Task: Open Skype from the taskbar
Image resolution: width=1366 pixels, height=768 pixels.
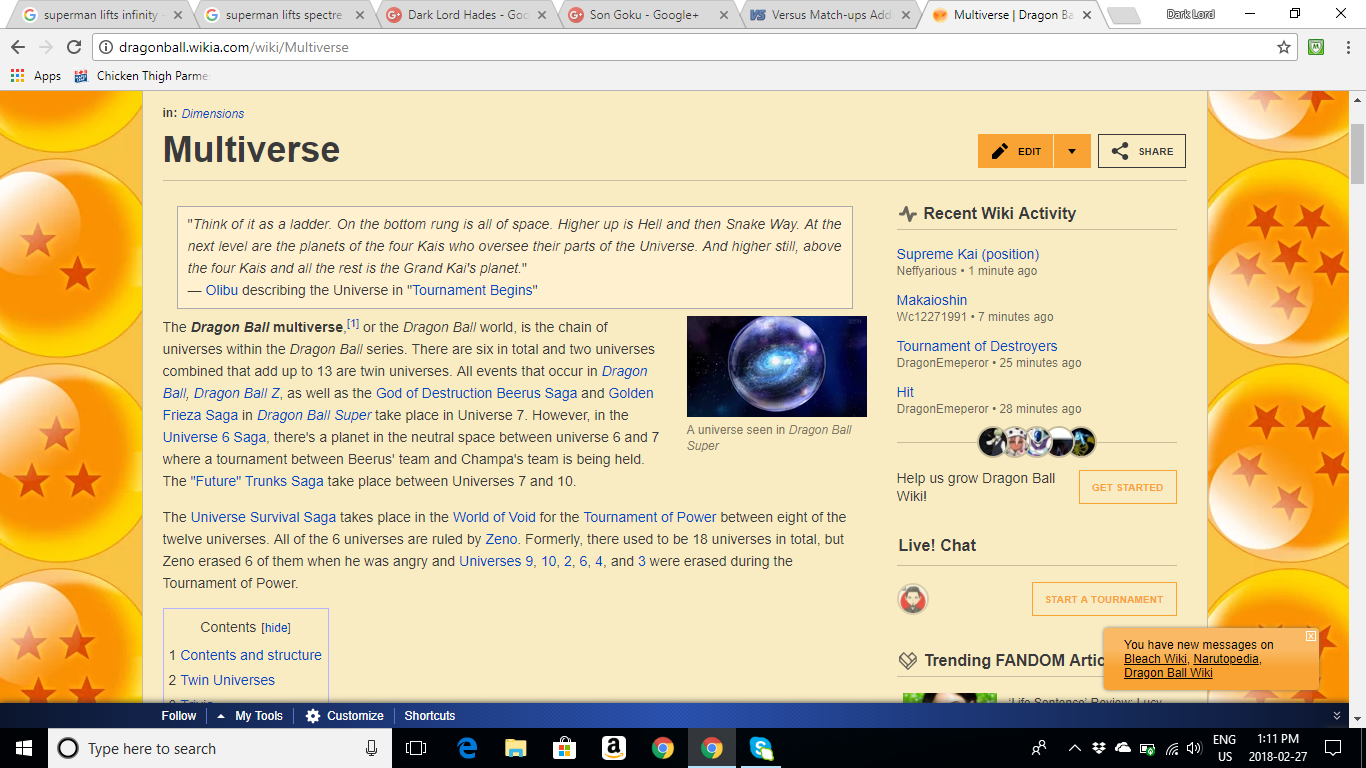Action: pyautogui.click(x=760, y=748)
